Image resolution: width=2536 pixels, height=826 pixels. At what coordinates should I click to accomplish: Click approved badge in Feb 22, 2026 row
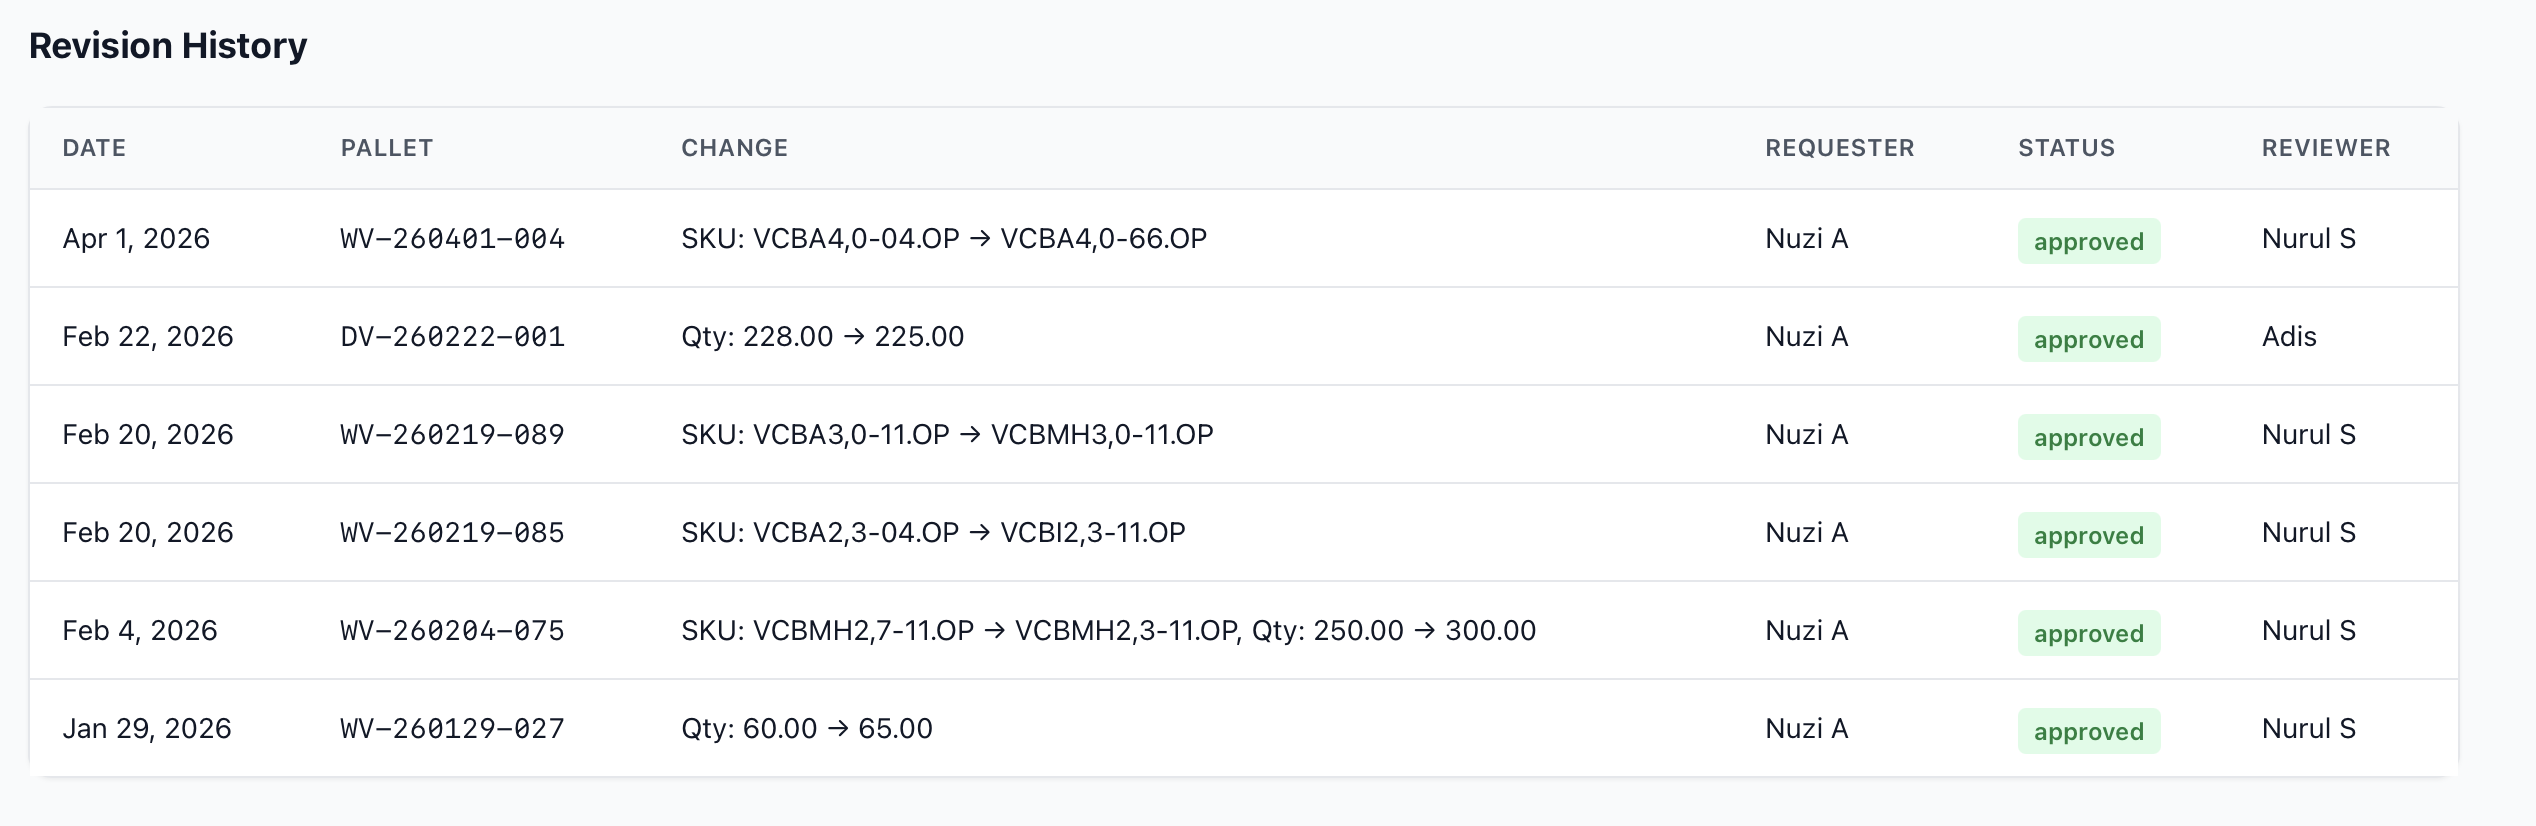coord(2089,339)
